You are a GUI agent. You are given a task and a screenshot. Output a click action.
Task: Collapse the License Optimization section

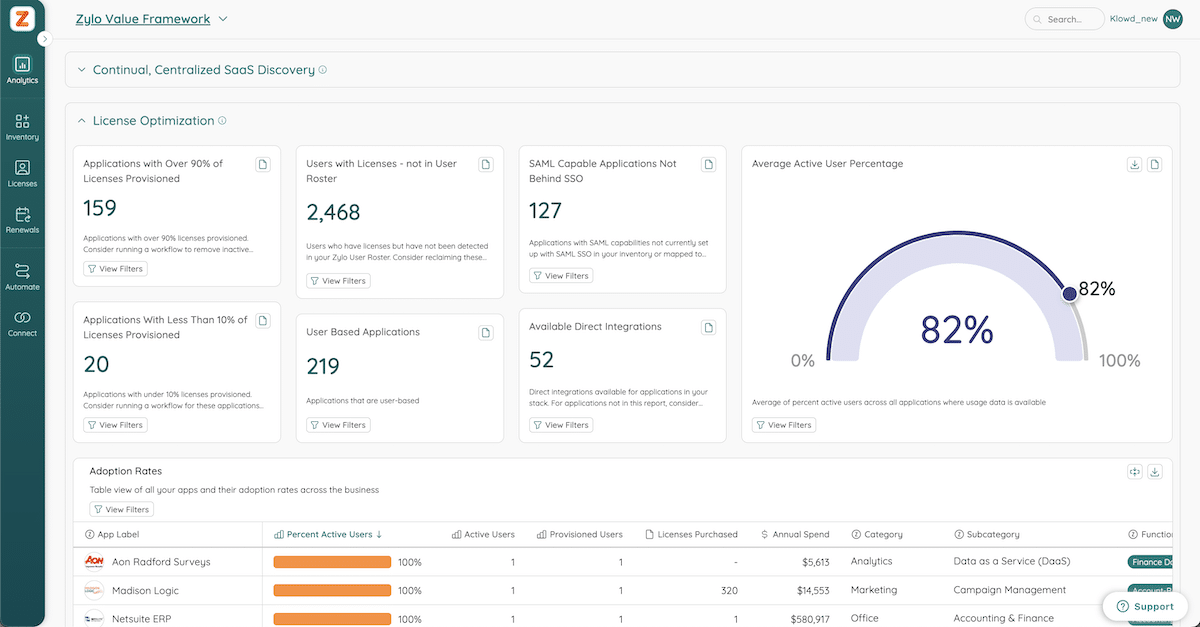(81, 119)
